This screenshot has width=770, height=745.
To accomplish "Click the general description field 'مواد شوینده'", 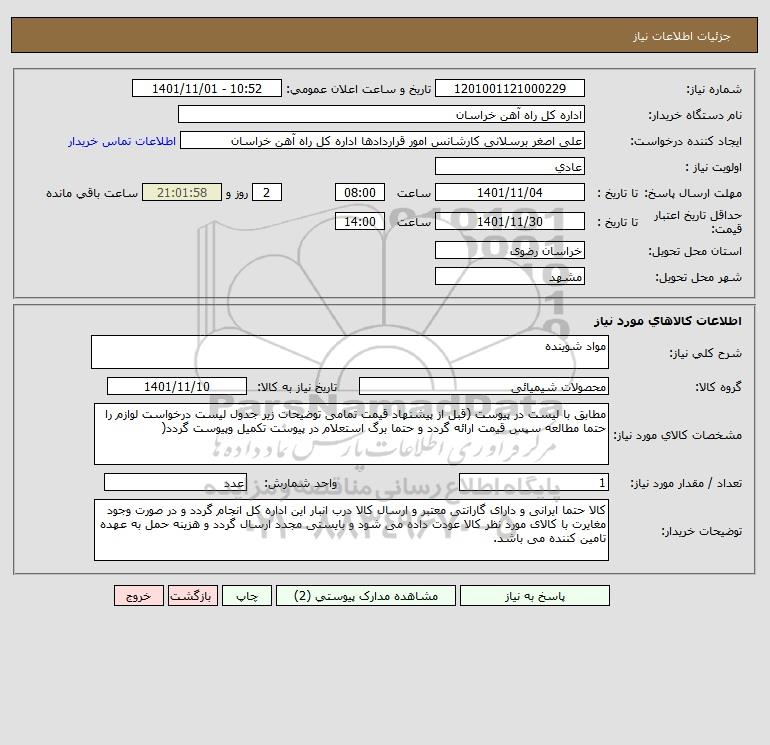I will [350, 352].
